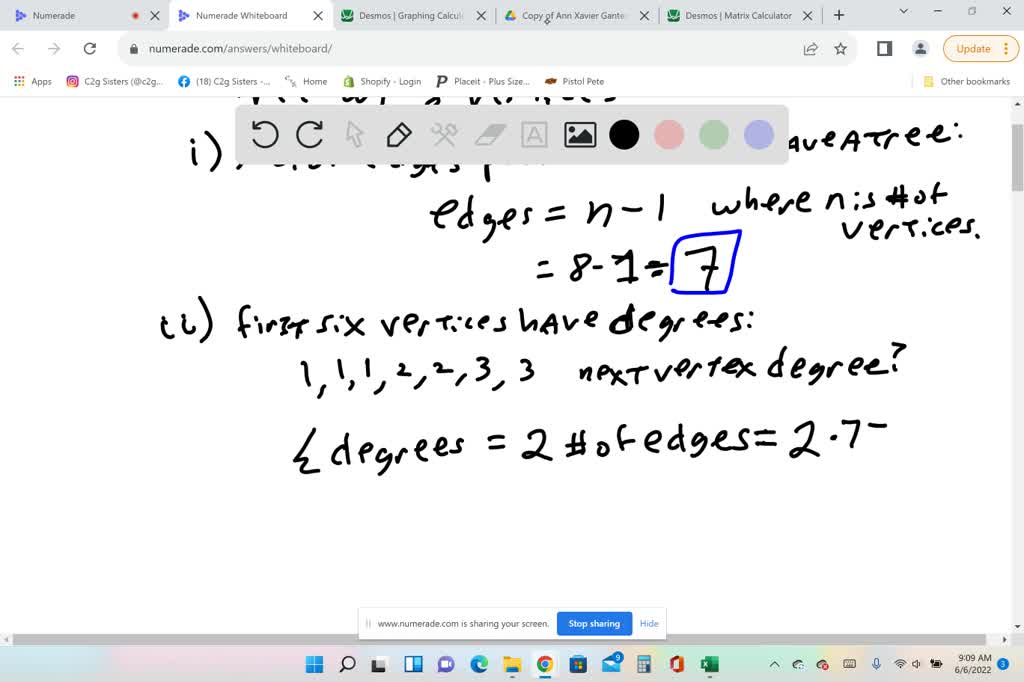Toggle the bookmark star for this page
Screen dimensions: 1024x682
[841, 48]
